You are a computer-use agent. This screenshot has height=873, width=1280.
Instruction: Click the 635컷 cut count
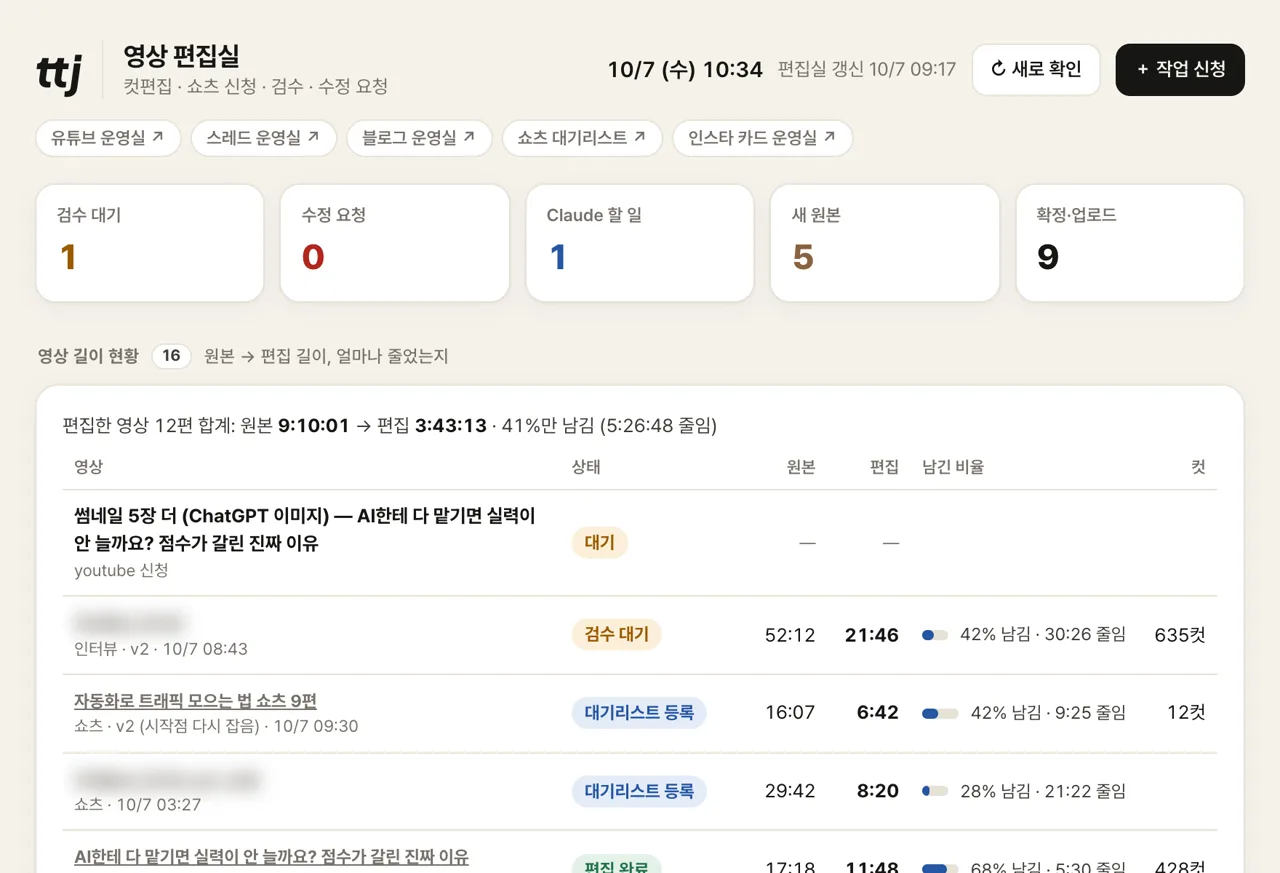(x=1180, y=635)
